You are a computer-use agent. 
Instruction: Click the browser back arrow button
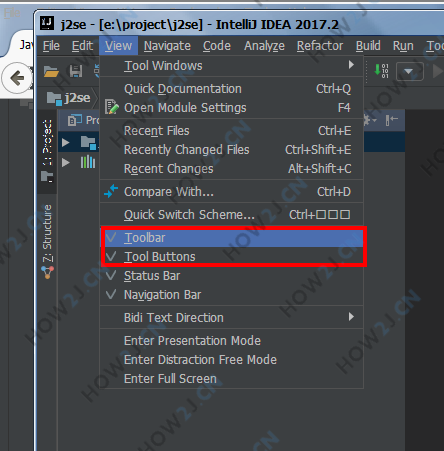17,78
